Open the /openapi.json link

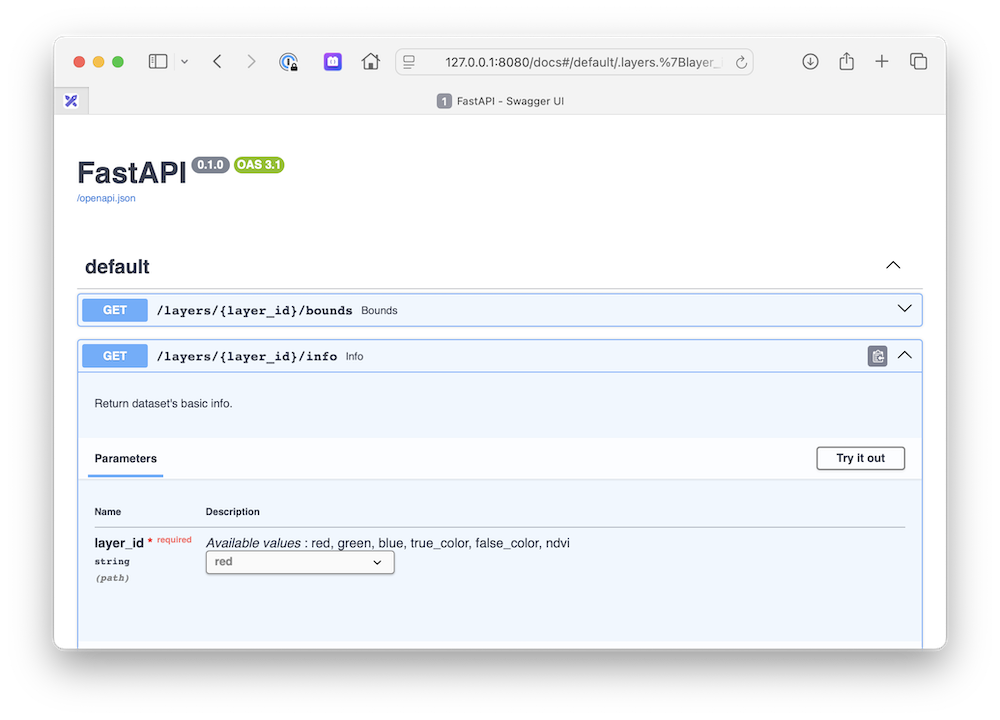pyautogui.click(x=106, y=198)
